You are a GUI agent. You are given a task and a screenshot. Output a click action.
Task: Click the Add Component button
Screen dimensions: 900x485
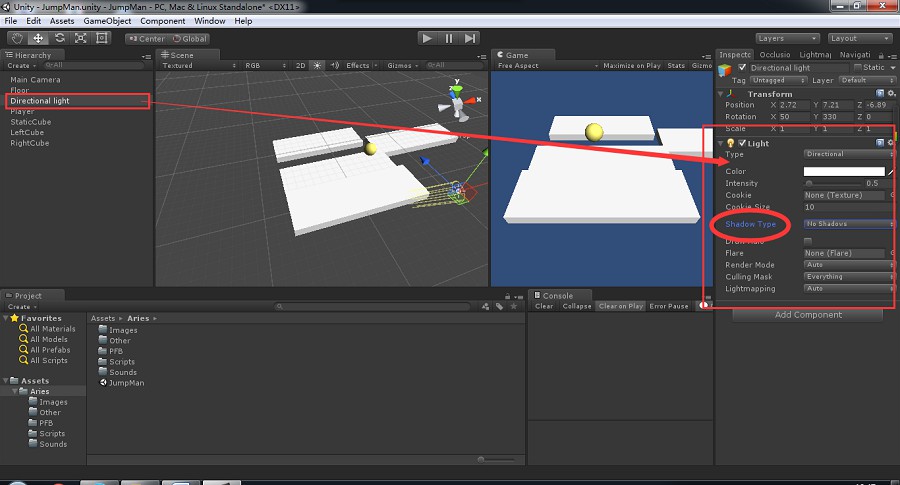(808, 315)
